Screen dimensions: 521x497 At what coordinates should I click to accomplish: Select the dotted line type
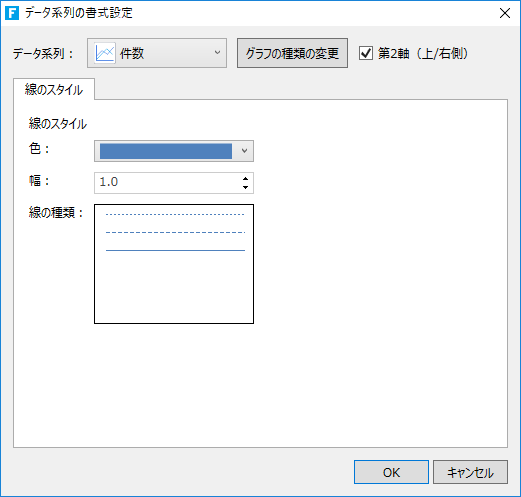(175, 214)
